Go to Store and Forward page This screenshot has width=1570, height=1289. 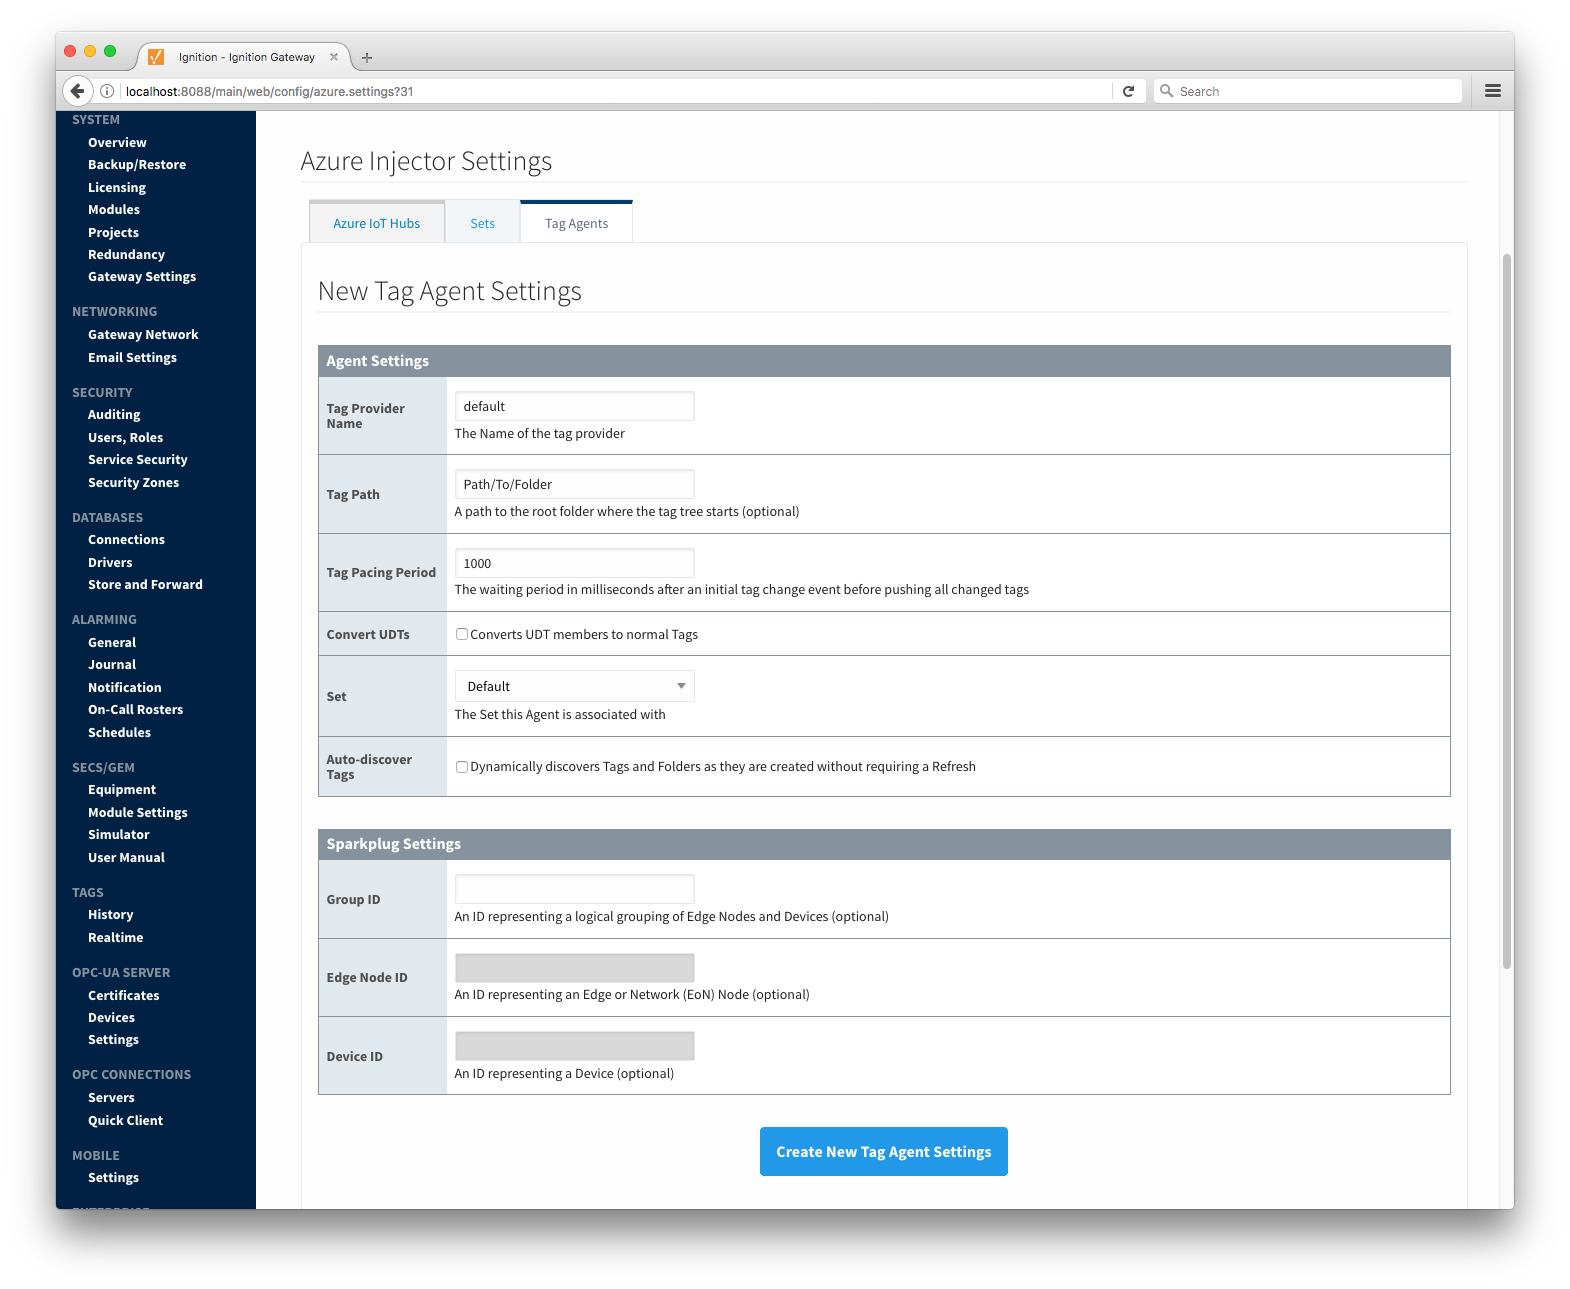(145, 585)
